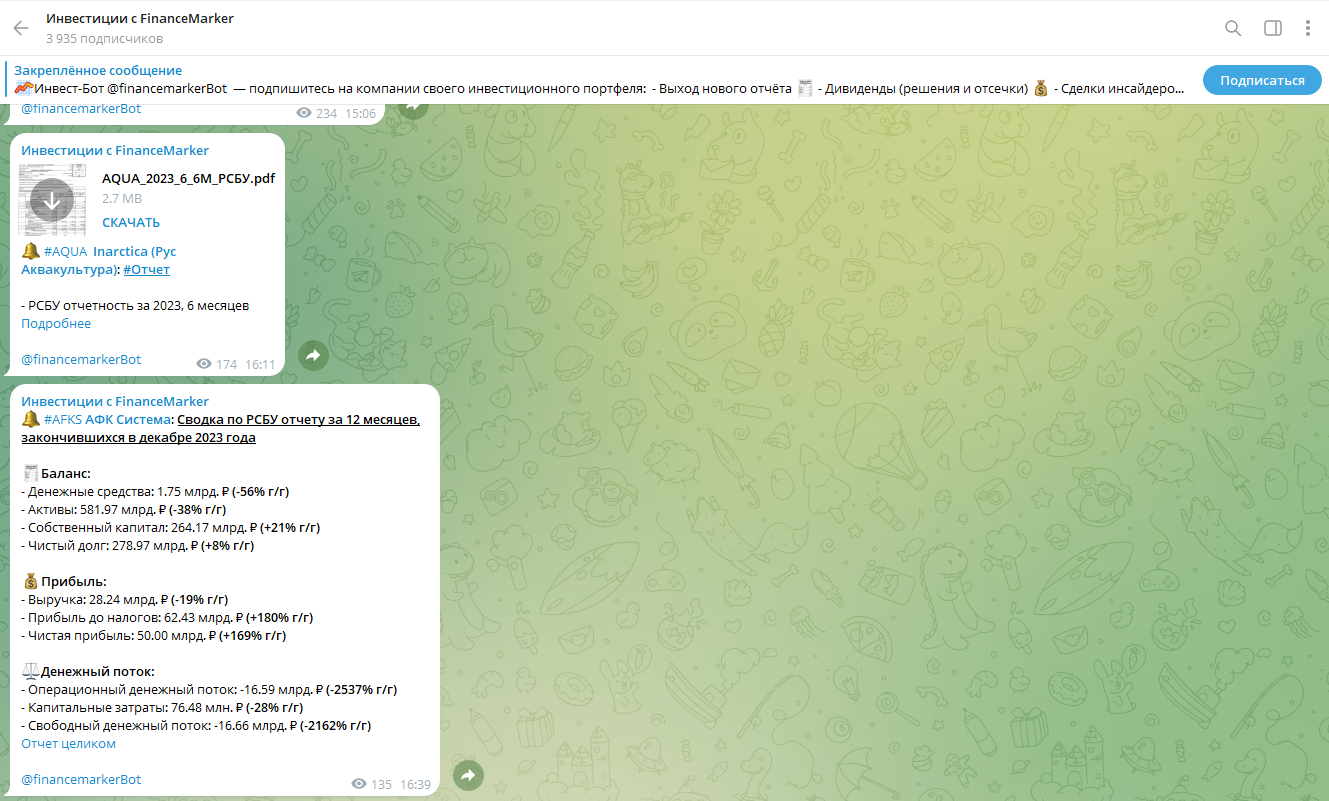
Task: Click @financemarkerBot in the AQUA message
Action: (x=81, y=360)
